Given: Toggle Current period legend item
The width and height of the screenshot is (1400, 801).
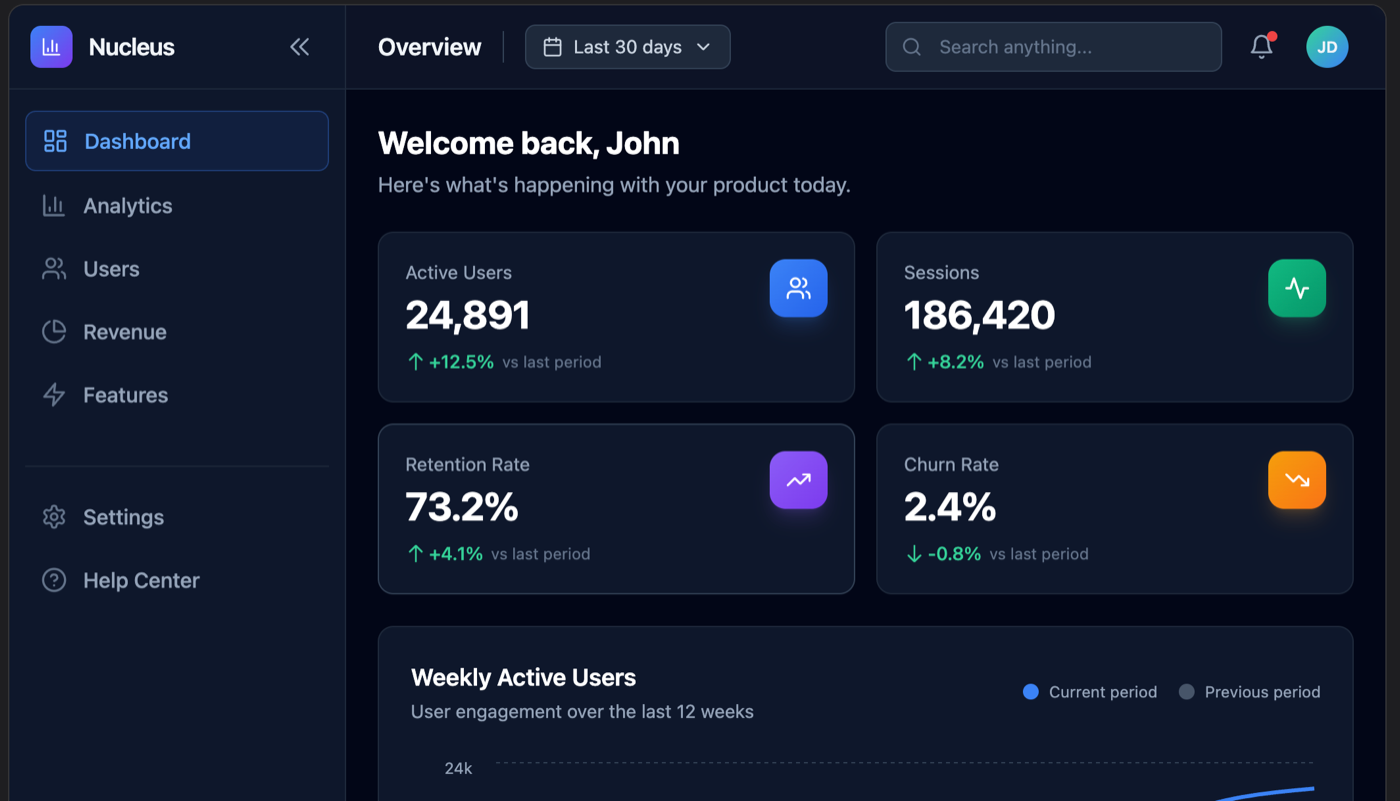Looking at the screenshot, I should tap(1090, 692).
